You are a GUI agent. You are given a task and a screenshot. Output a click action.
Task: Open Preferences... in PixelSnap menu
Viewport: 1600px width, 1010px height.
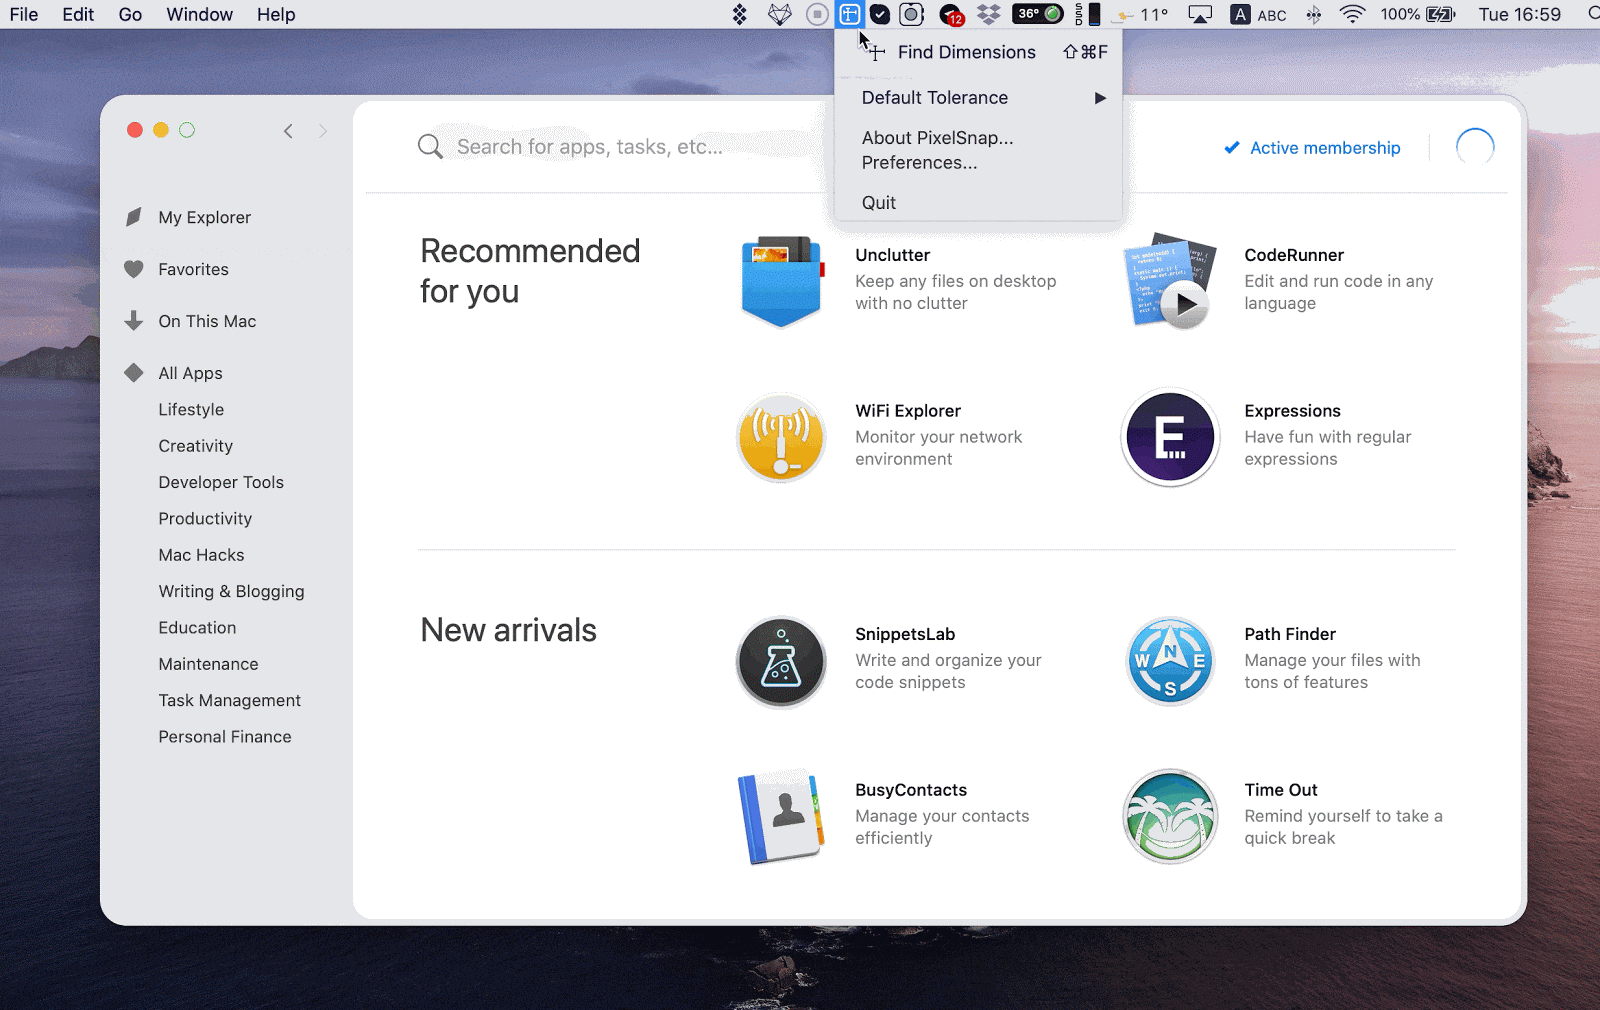pos(978,162)
